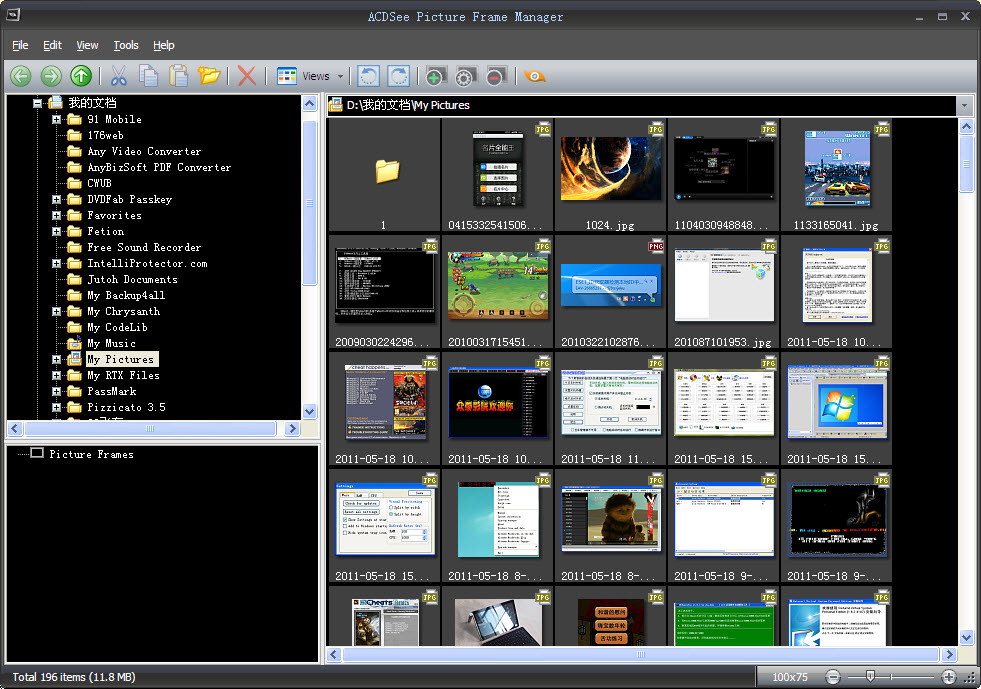This screenshot has width=981, height=689.
Task: Click the thumbnail size slider
Action: click(x=870, y=677)
